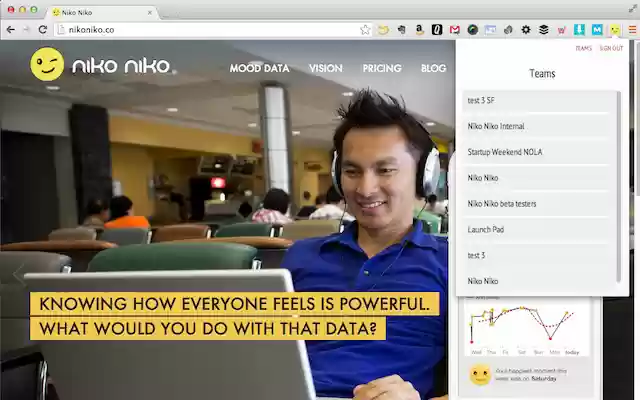Select the "test 3" team row
The image size is (640, 400).
click(x=536, y=255)
